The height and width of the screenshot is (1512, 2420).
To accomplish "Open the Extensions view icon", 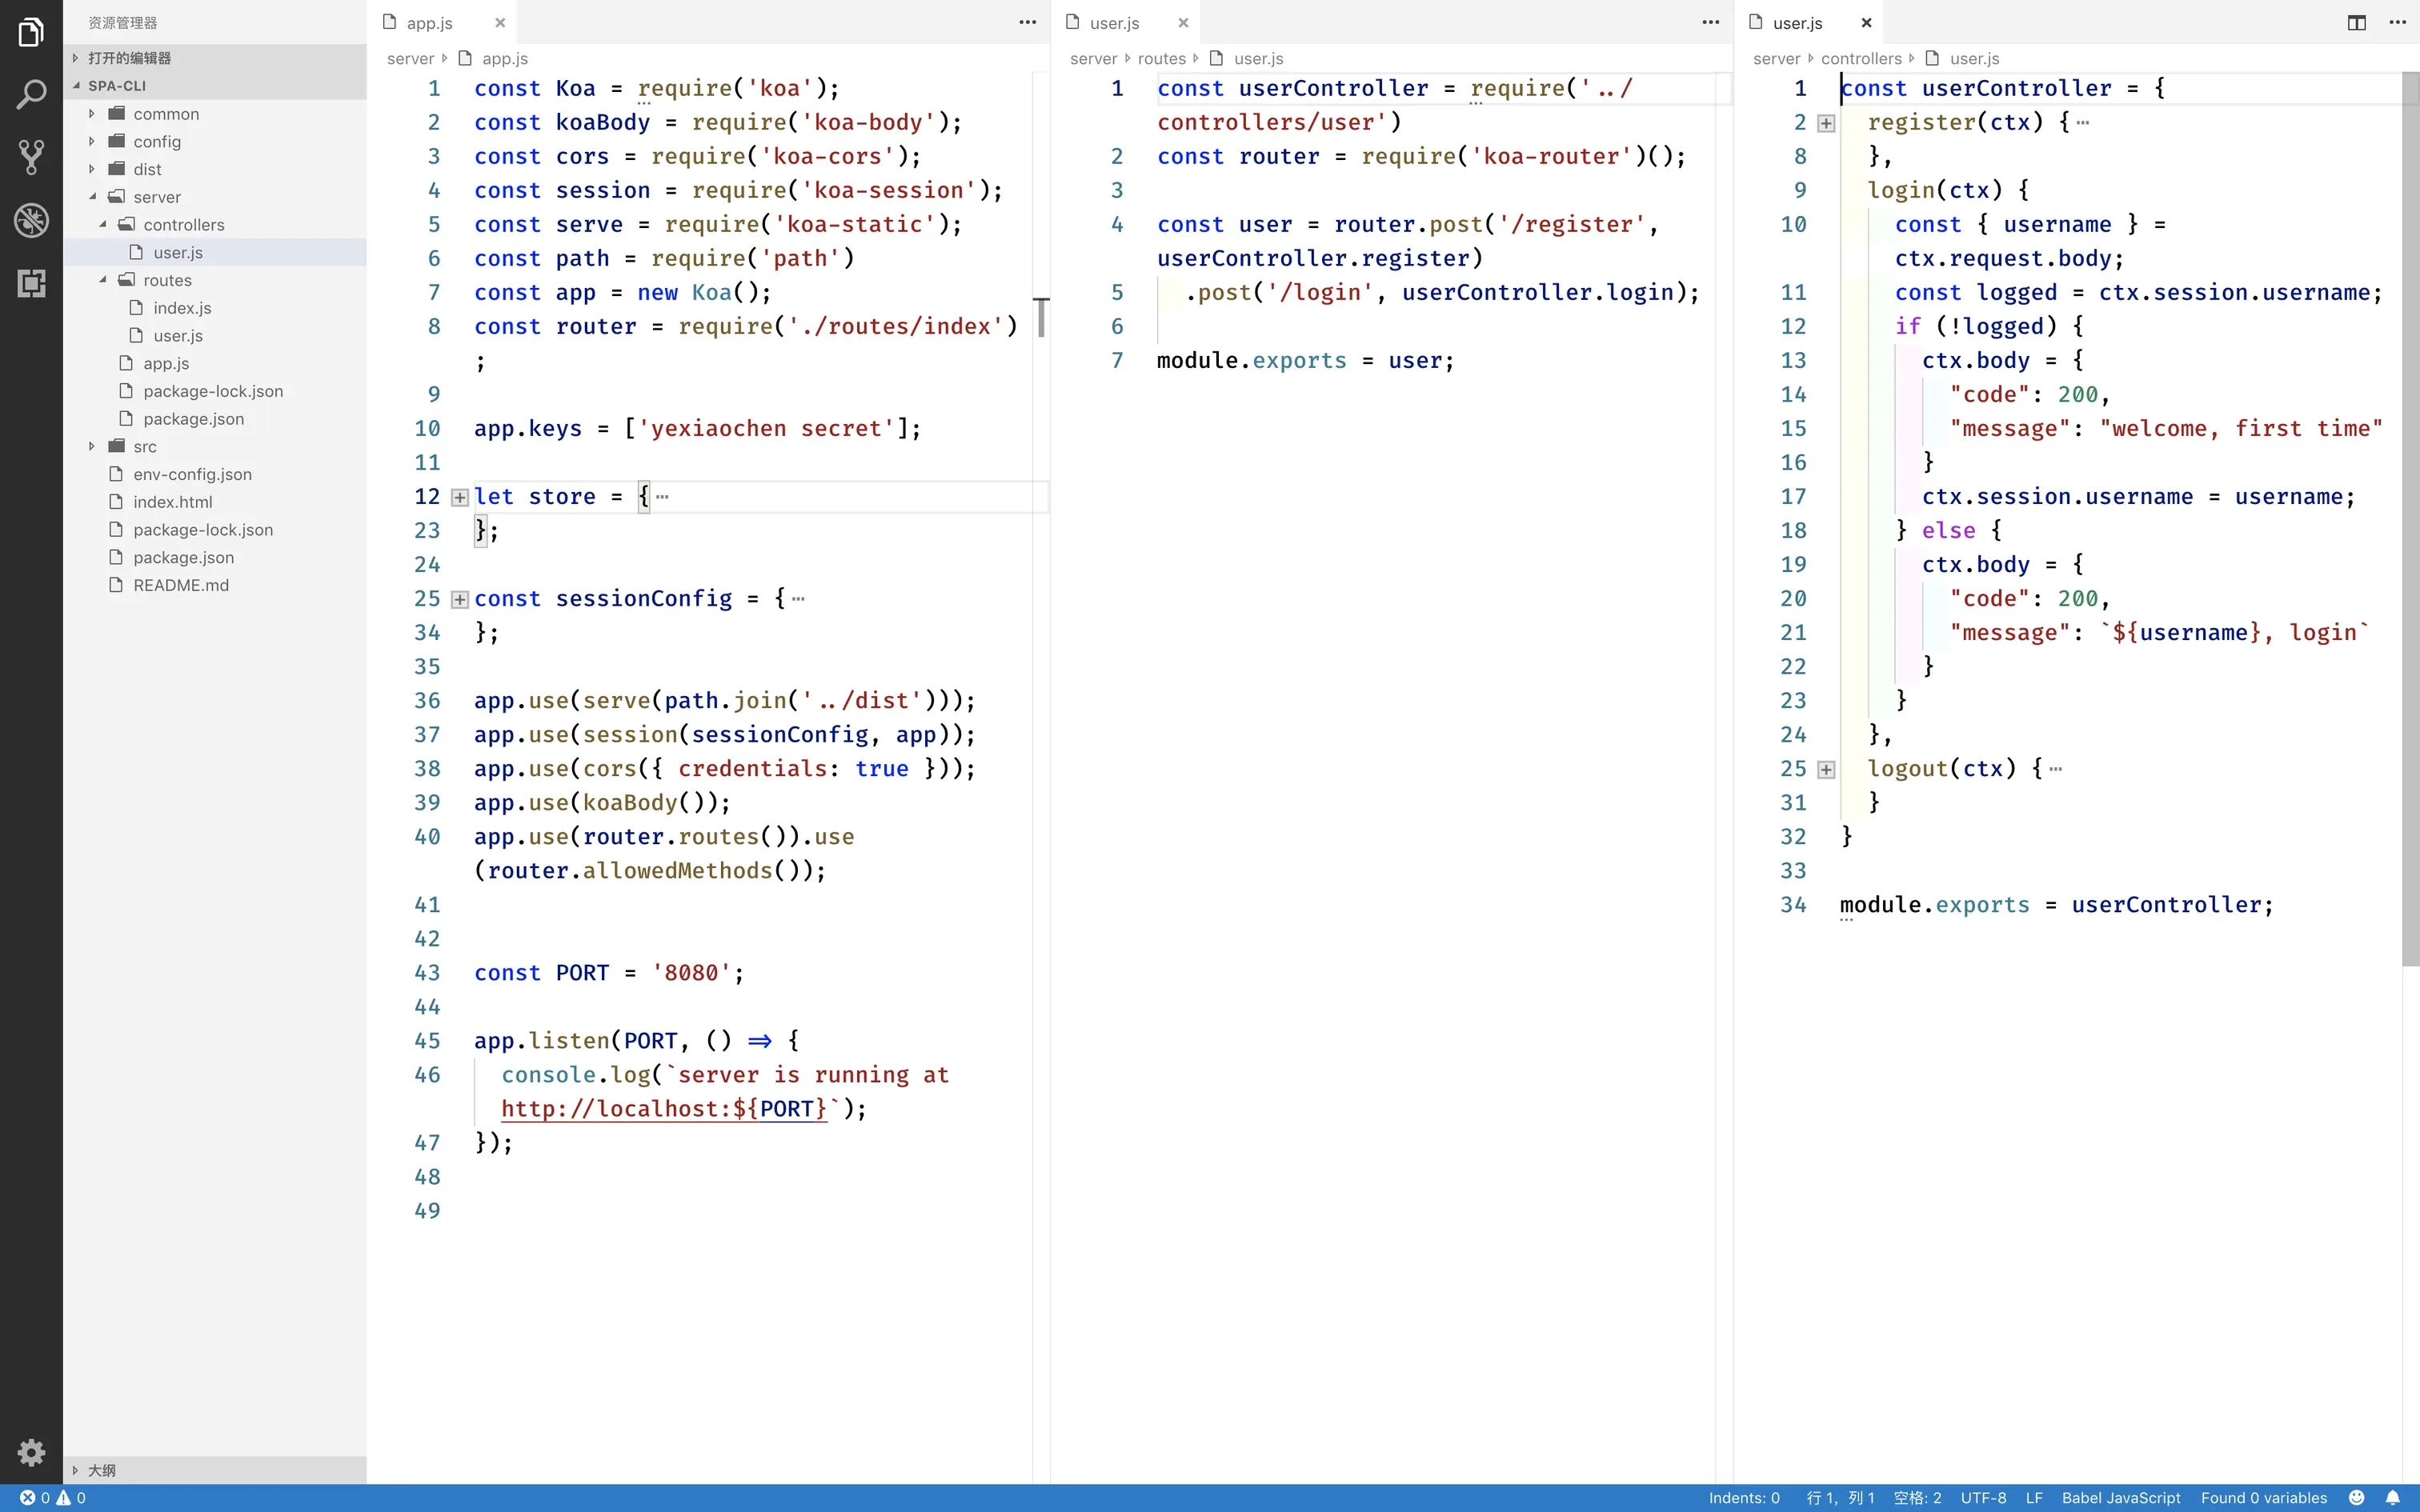I will (x=31, y=283).
